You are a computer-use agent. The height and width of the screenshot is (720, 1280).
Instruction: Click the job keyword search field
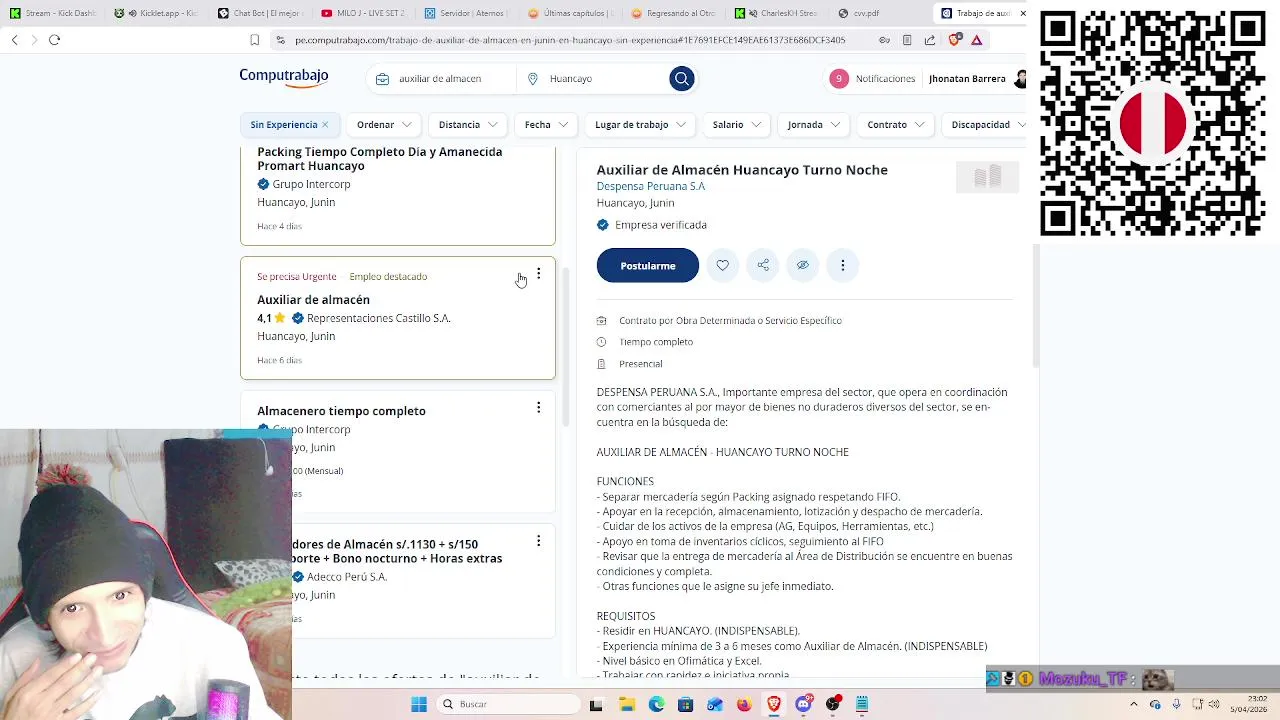(x=440, y=79)
